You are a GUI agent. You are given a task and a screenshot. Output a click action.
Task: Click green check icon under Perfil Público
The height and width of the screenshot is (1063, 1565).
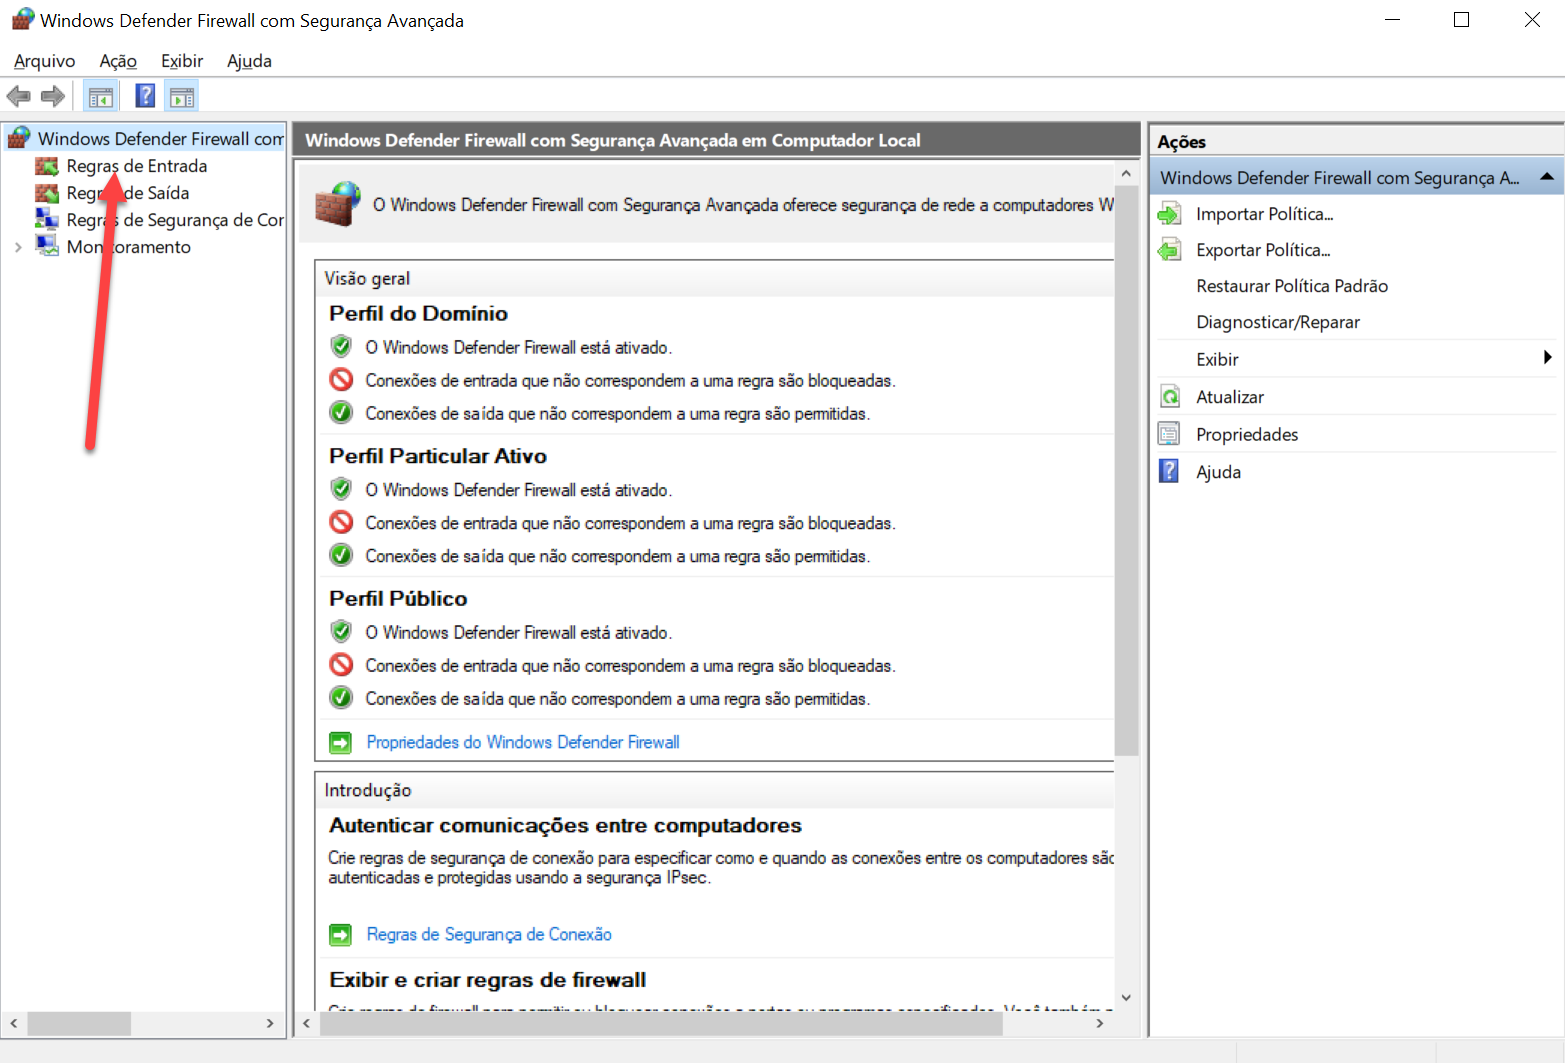coord(341,697)
